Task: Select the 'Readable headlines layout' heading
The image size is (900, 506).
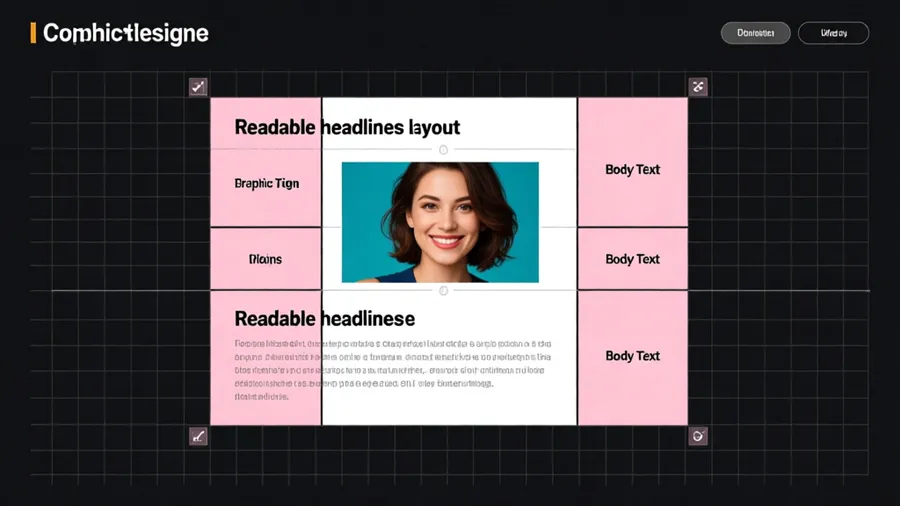Action: pos(347,127)
